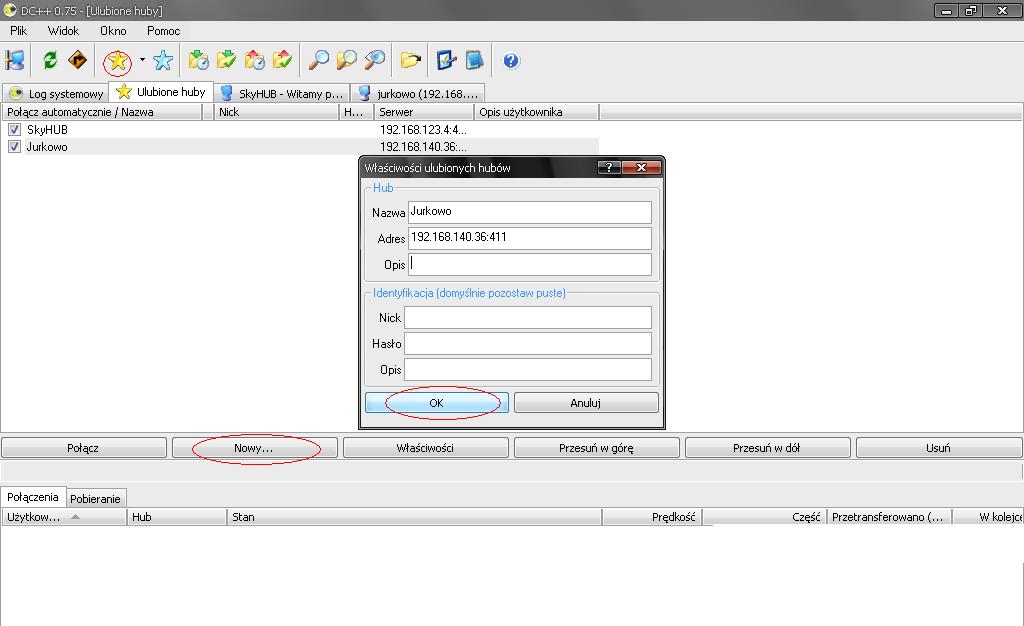Viewport: 1024px width, 626px height.
Task: Click the green Reconnect arrows icon
Action: tap(50, 61)
